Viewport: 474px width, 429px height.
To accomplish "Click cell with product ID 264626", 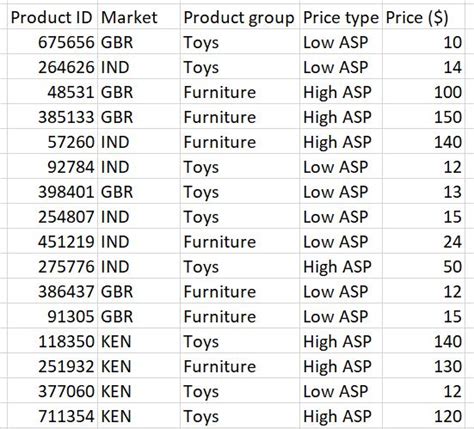I will tap(52, 67).
